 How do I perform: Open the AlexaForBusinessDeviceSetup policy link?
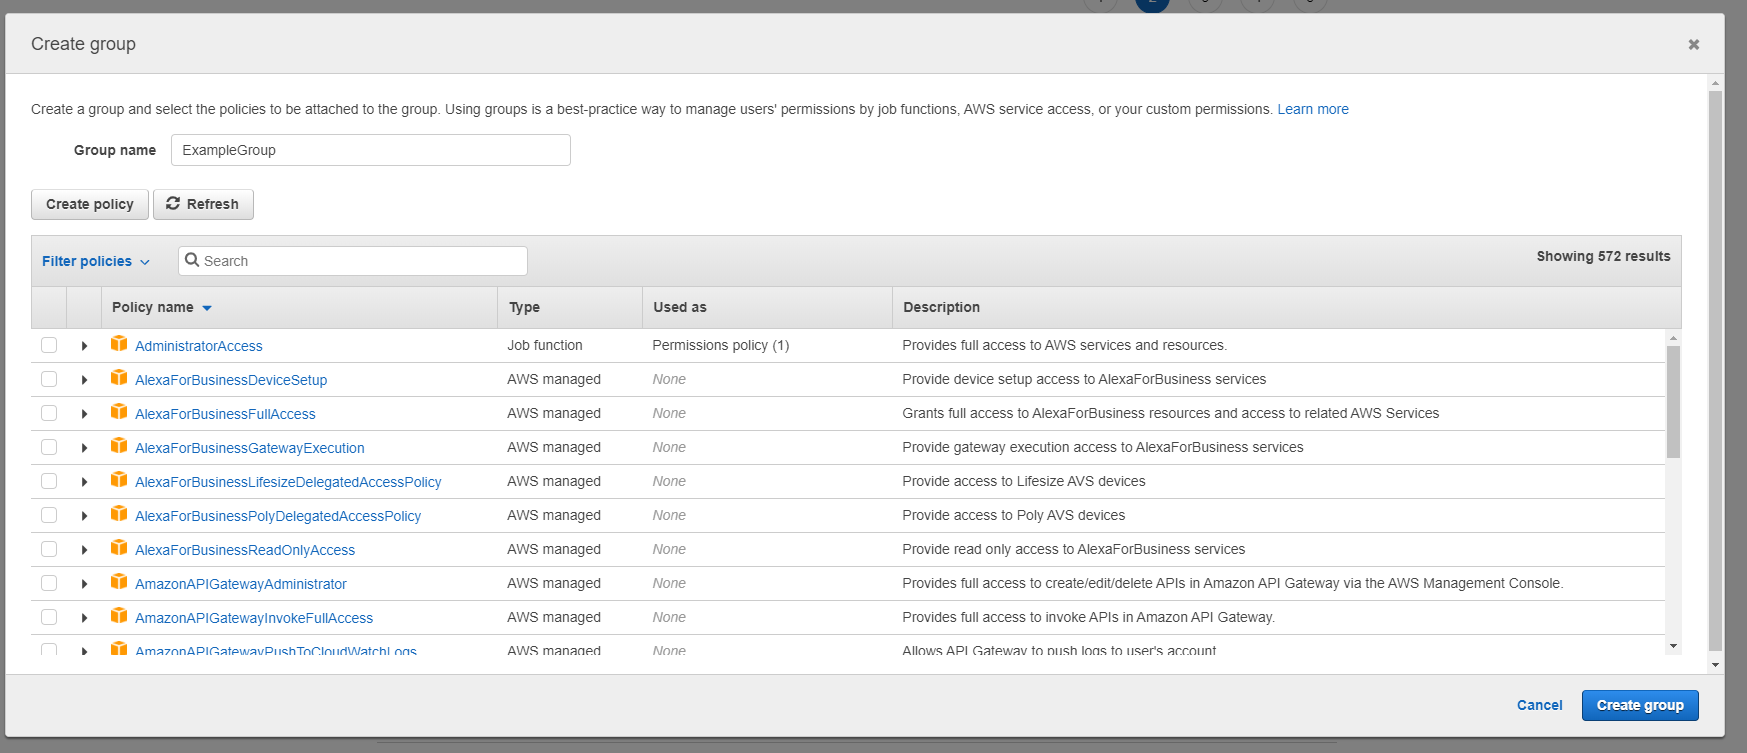click(231, 380)
